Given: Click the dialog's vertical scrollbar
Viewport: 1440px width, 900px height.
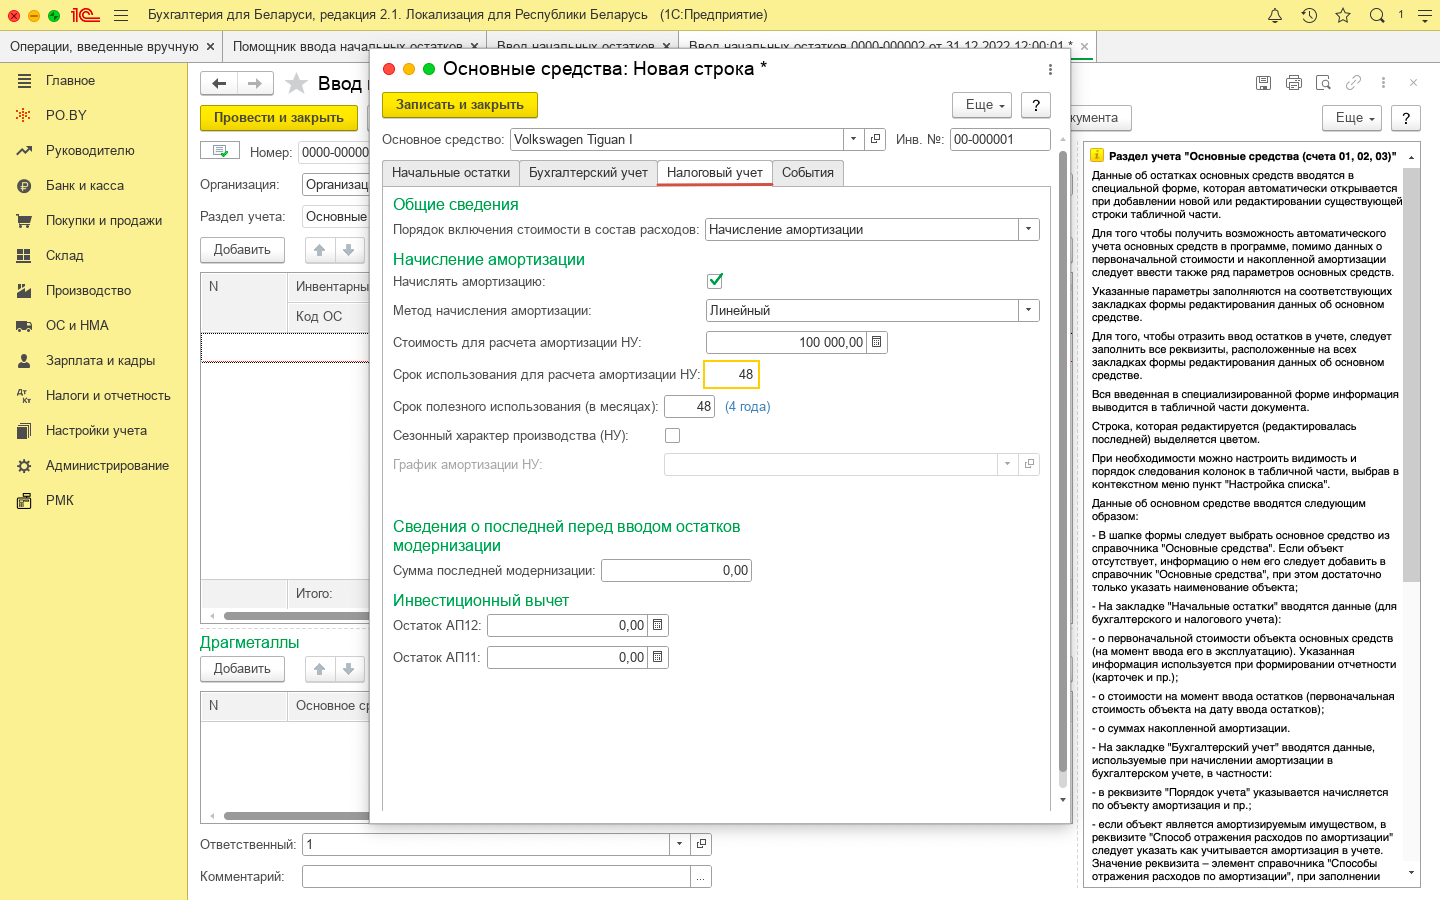Looking at the screenshot, I should pos(1062,460).
